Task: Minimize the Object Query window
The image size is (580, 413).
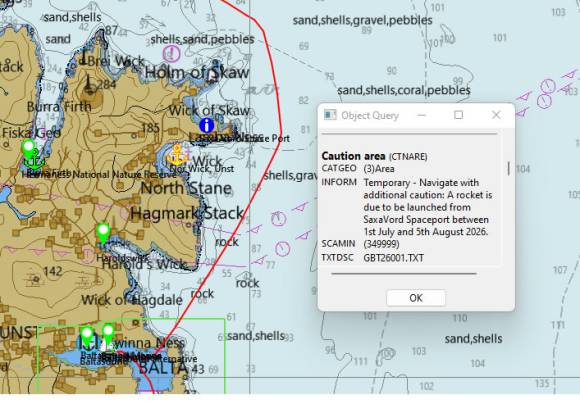Action: (x=421, y=115)
